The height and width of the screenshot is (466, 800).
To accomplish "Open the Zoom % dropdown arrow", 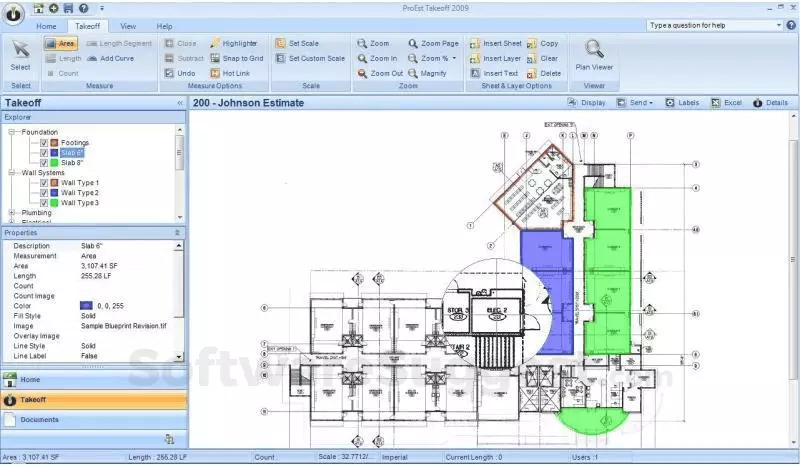I will click(454, 58).
